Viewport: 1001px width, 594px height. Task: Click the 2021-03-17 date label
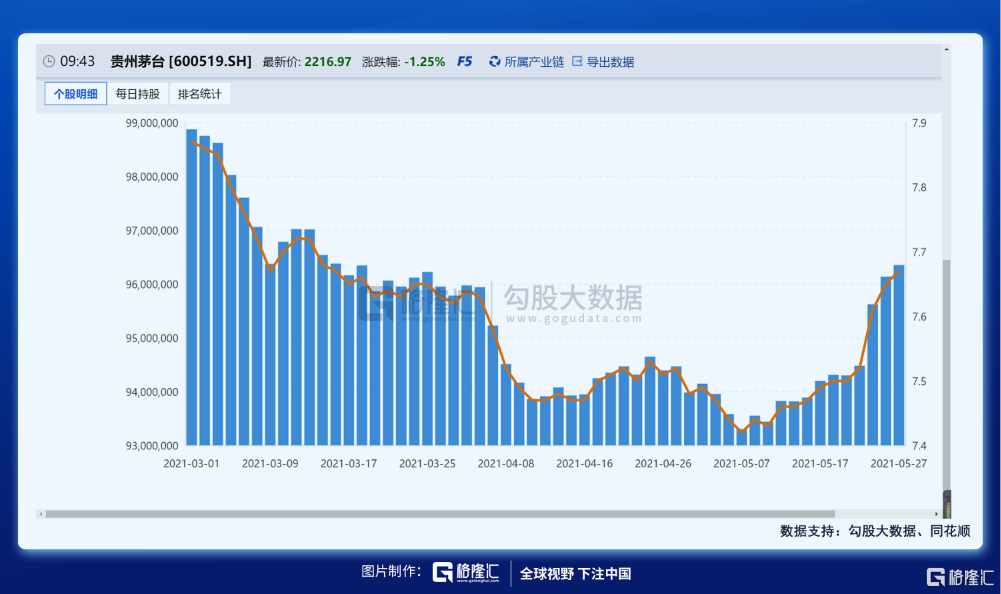(x=349, y=464)
